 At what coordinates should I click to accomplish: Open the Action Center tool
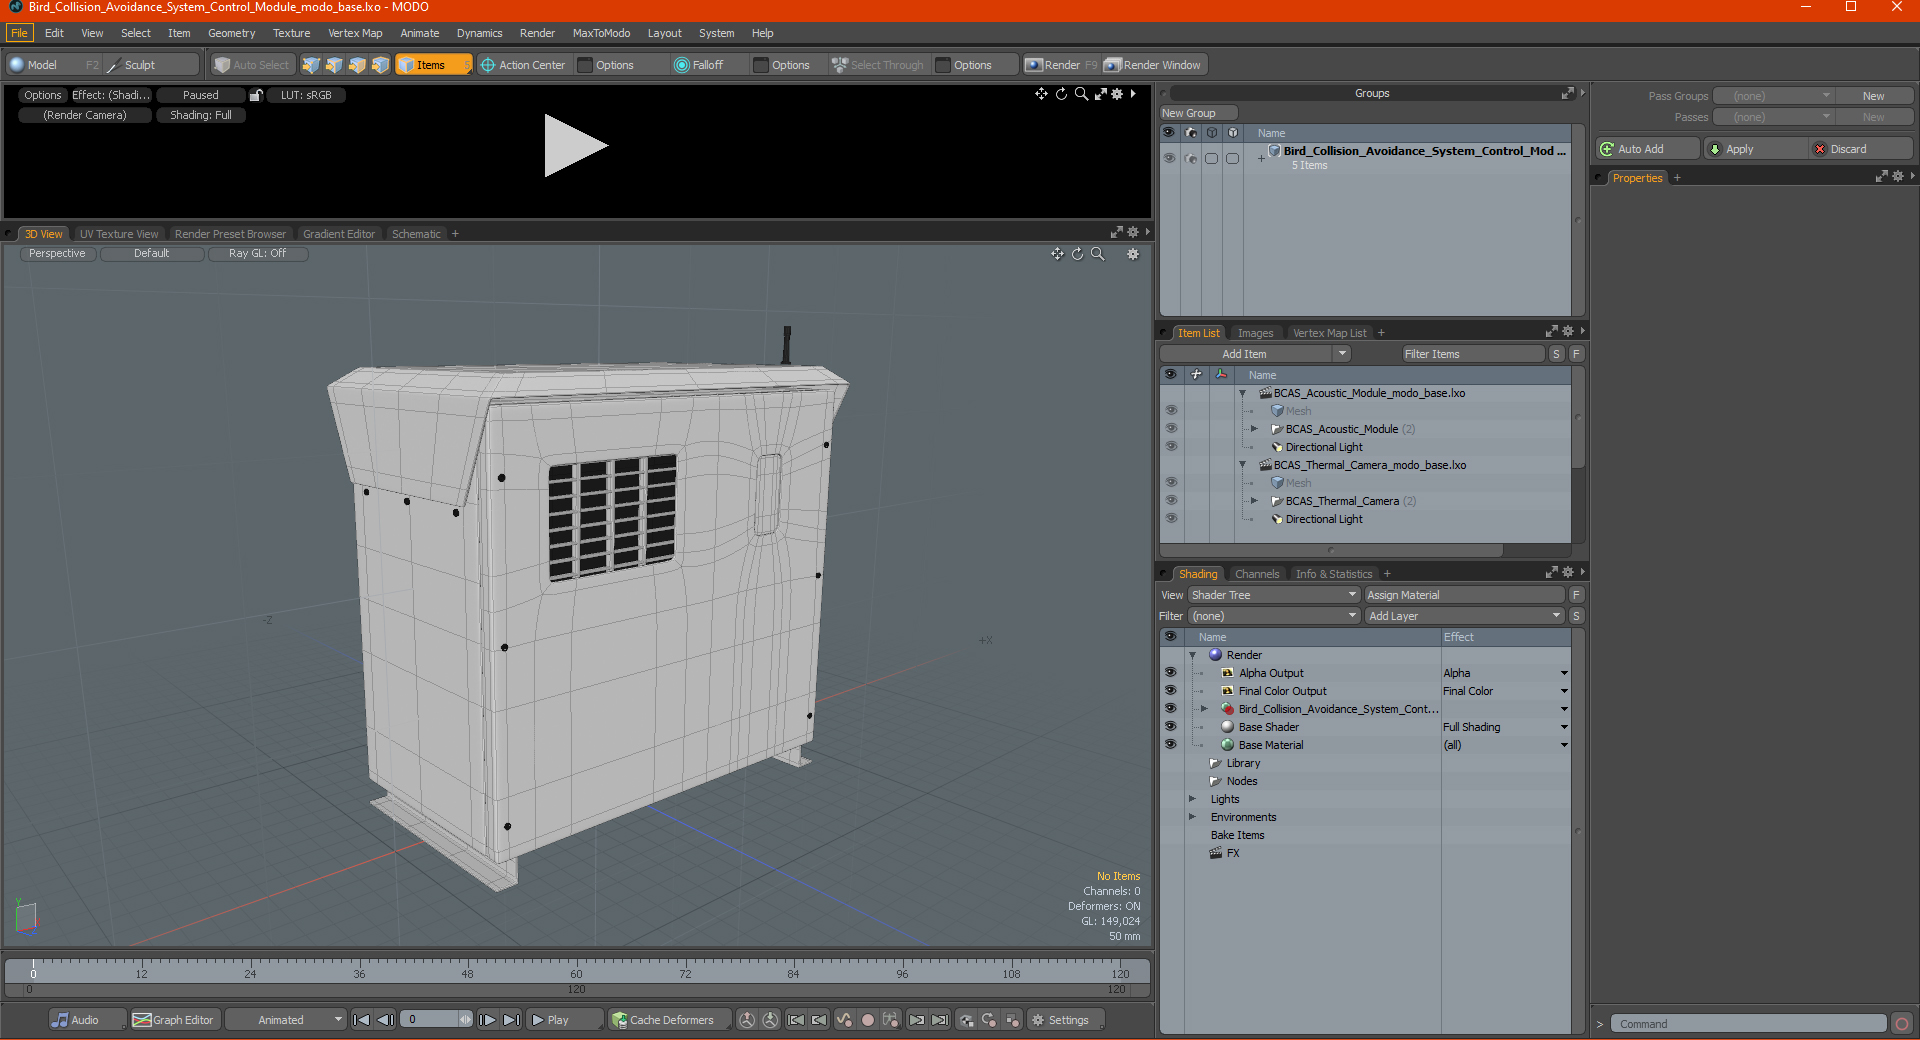click(x=523, y=65)
